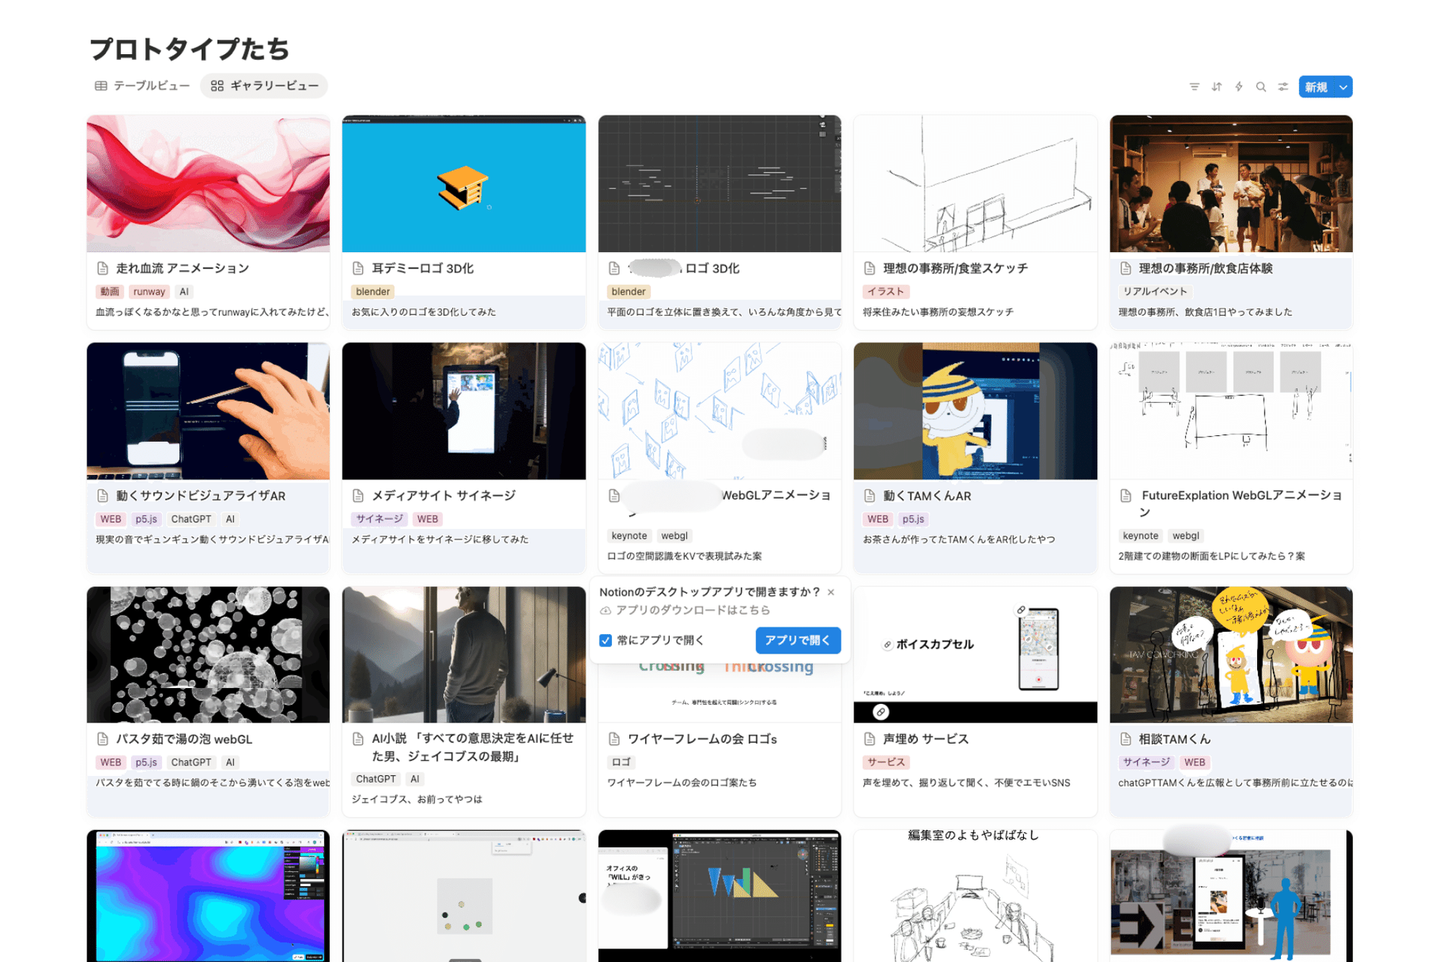This screenshot has width=1440, height=962.
Task: Click the page icon beside 相談TAMくん
Action: [1126, 739]
